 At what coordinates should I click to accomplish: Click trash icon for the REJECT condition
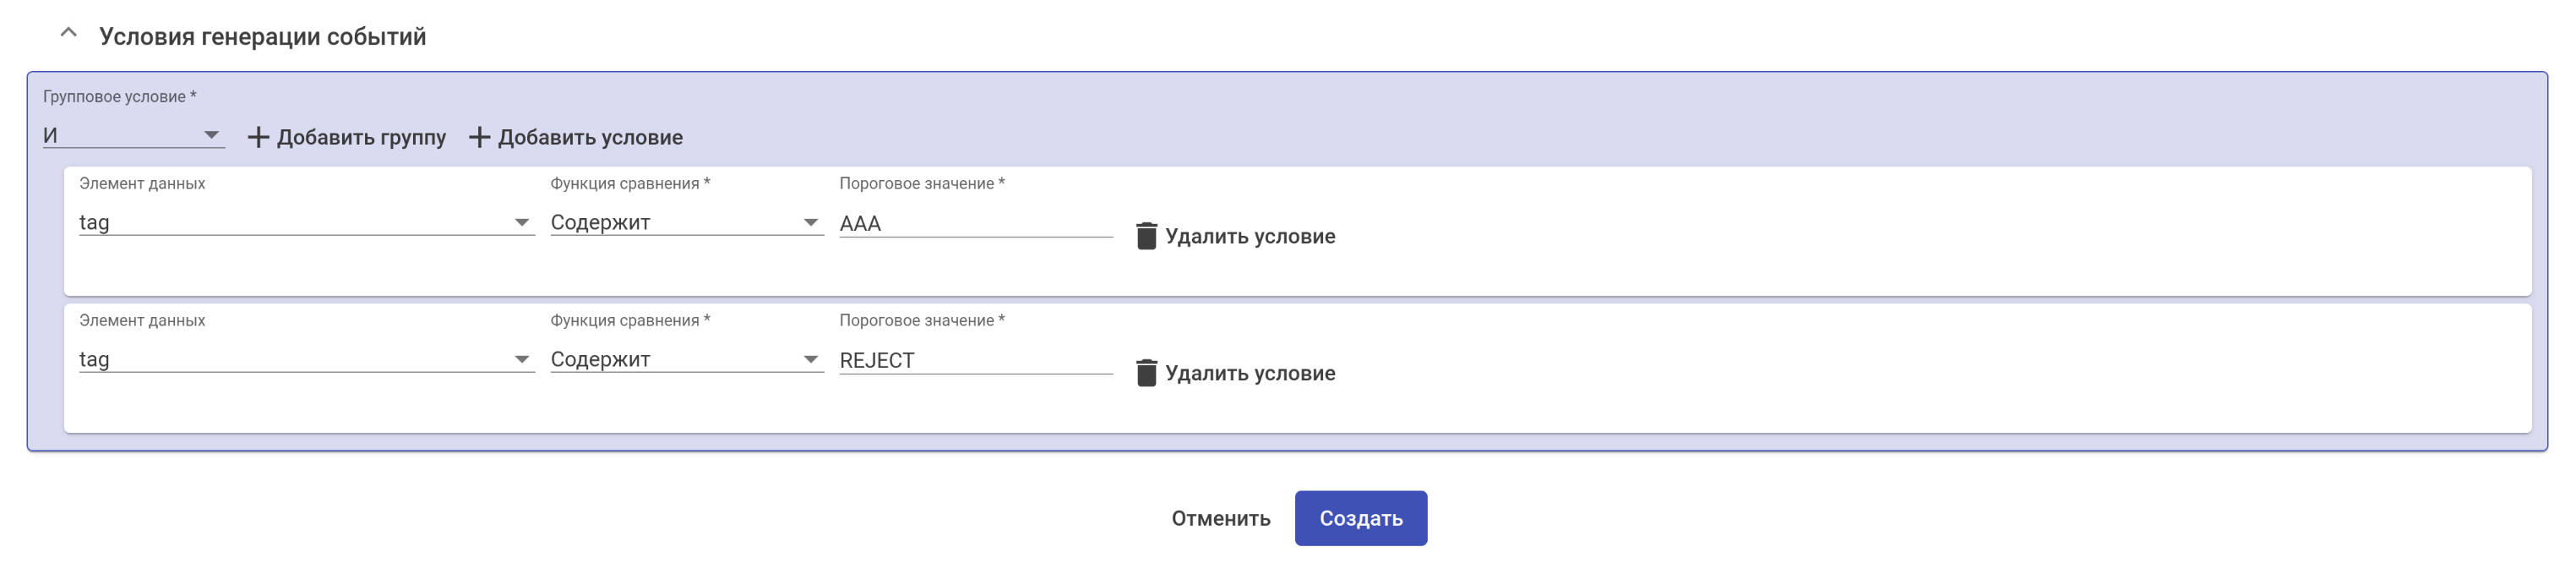tap(1146, 373)
